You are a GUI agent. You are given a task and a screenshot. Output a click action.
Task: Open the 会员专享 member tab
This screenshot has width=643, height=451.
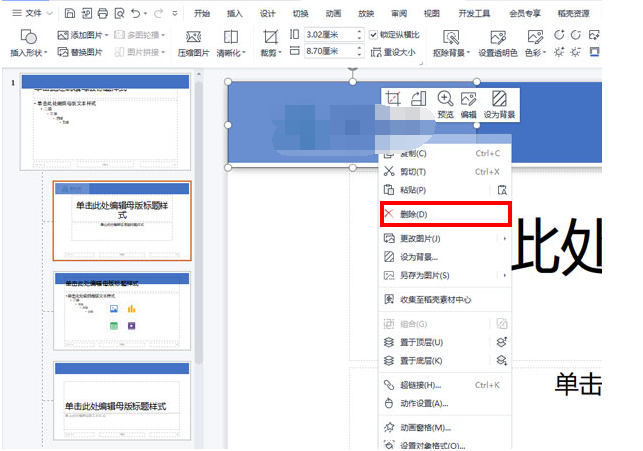525,13
